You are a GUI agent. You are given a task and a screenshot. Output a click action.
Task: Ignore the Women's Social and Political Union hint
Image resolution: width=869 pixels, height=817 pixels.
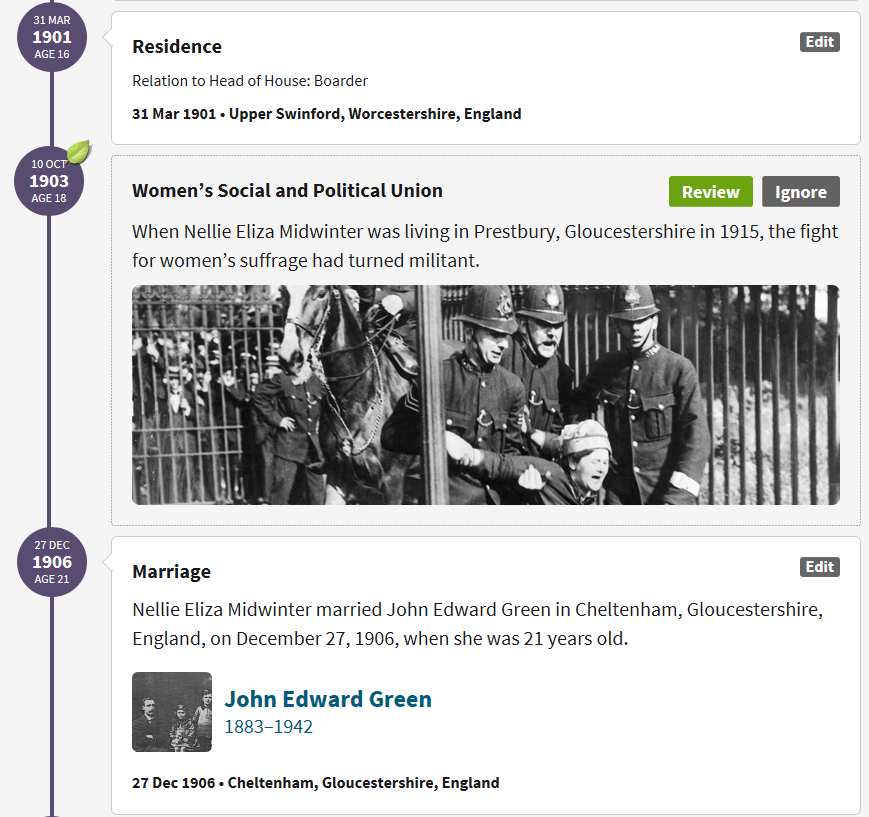click(x=800, y=192)
